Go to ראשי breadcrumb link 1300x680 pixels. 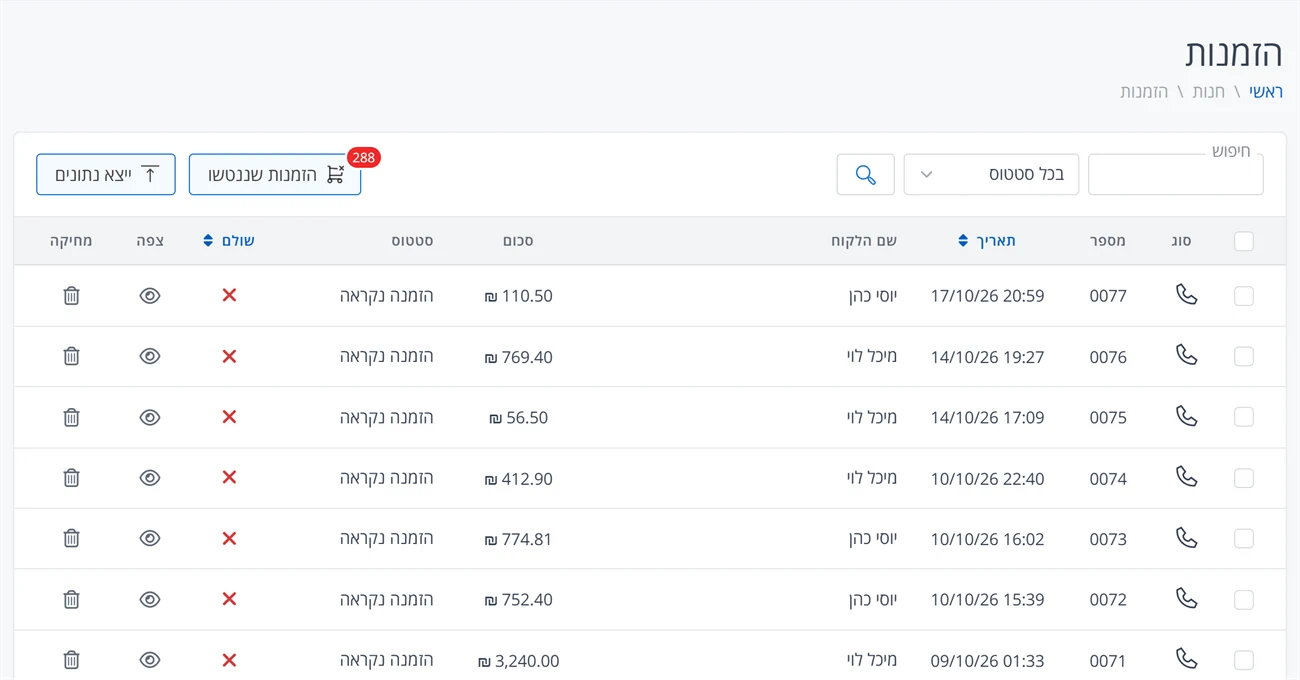pyautogui.click(x=1266, y=92)
